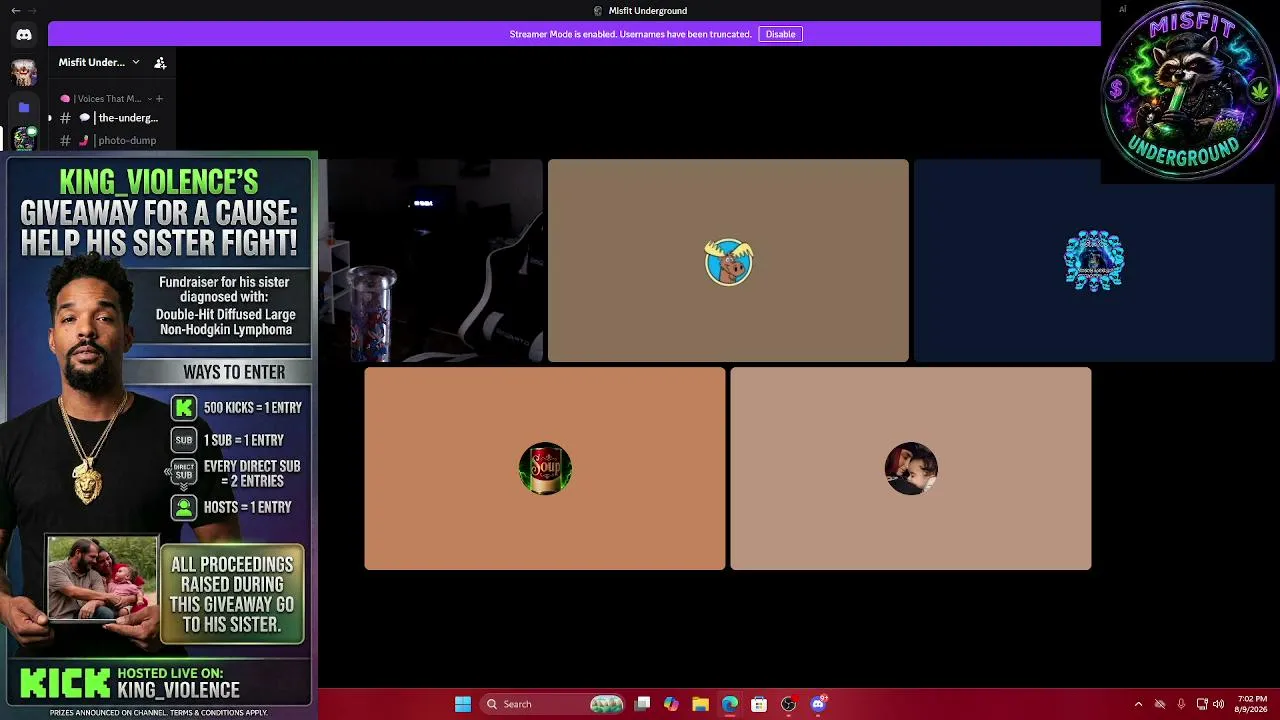Open the network status tray icon
Screen dimensions: 1280x720
pyautogui.click(x=1160, y=704)
